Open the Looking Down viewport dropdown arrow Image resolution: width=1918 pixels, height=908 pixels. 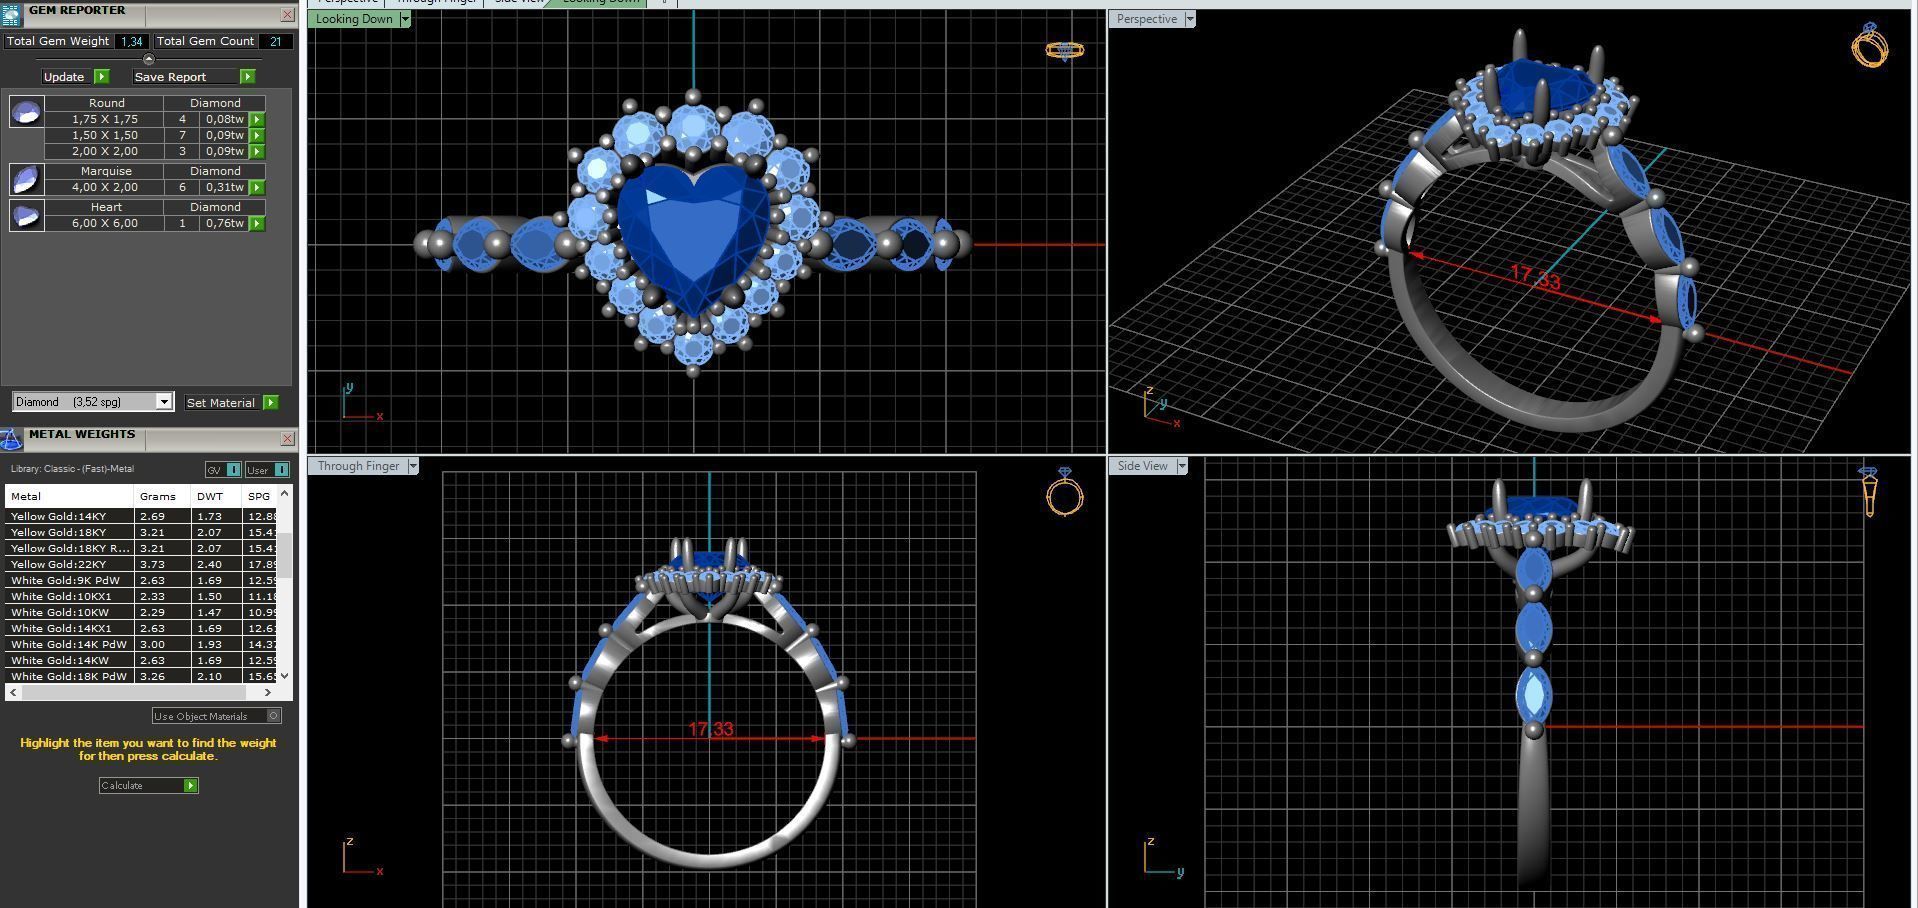tap(404, 19)
